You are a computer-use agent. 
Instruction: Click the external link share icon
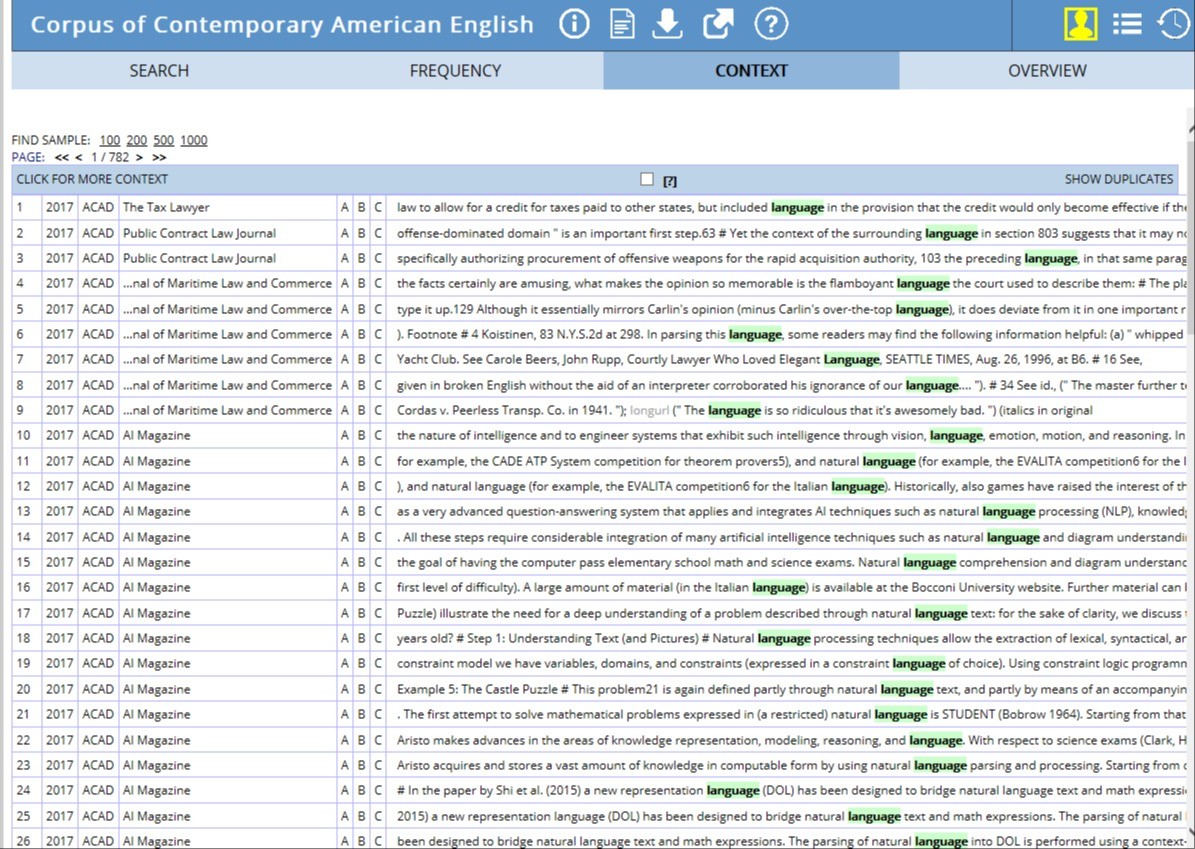coord(718,24)
